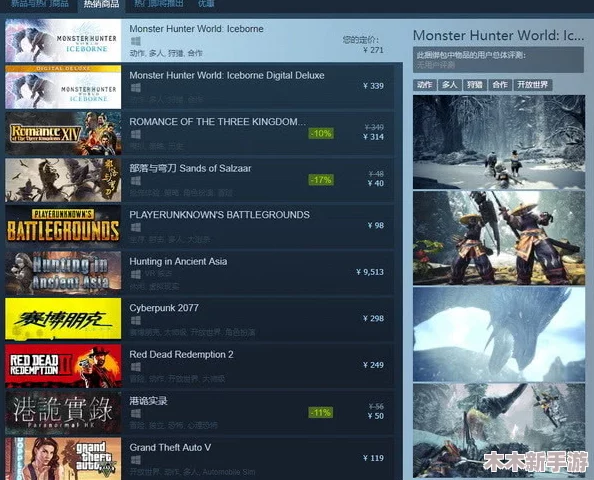Click Windows icon in Cyberpunk 2077 row
The width and height of the screenshot is (594, 480).
(x=136, y=321)
